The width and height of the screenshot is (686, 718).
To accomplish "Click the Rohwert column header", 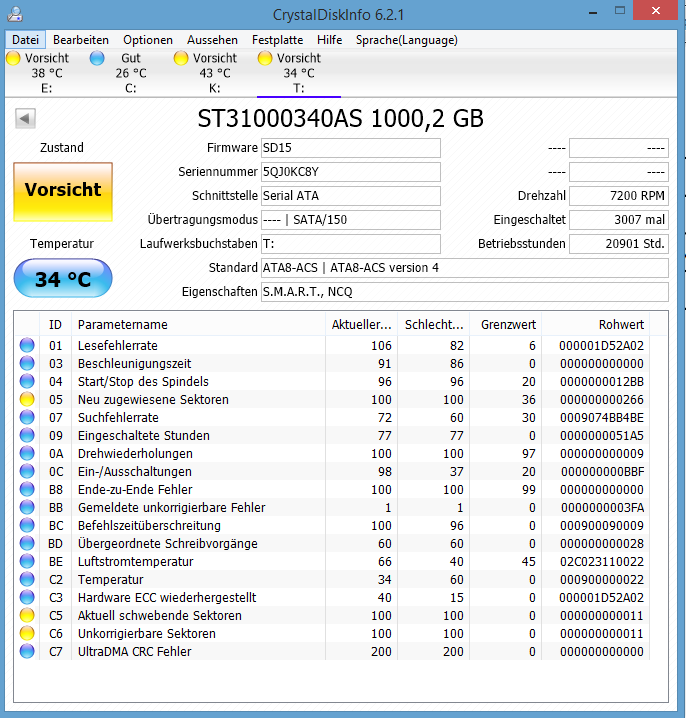I will click(596, 325).
